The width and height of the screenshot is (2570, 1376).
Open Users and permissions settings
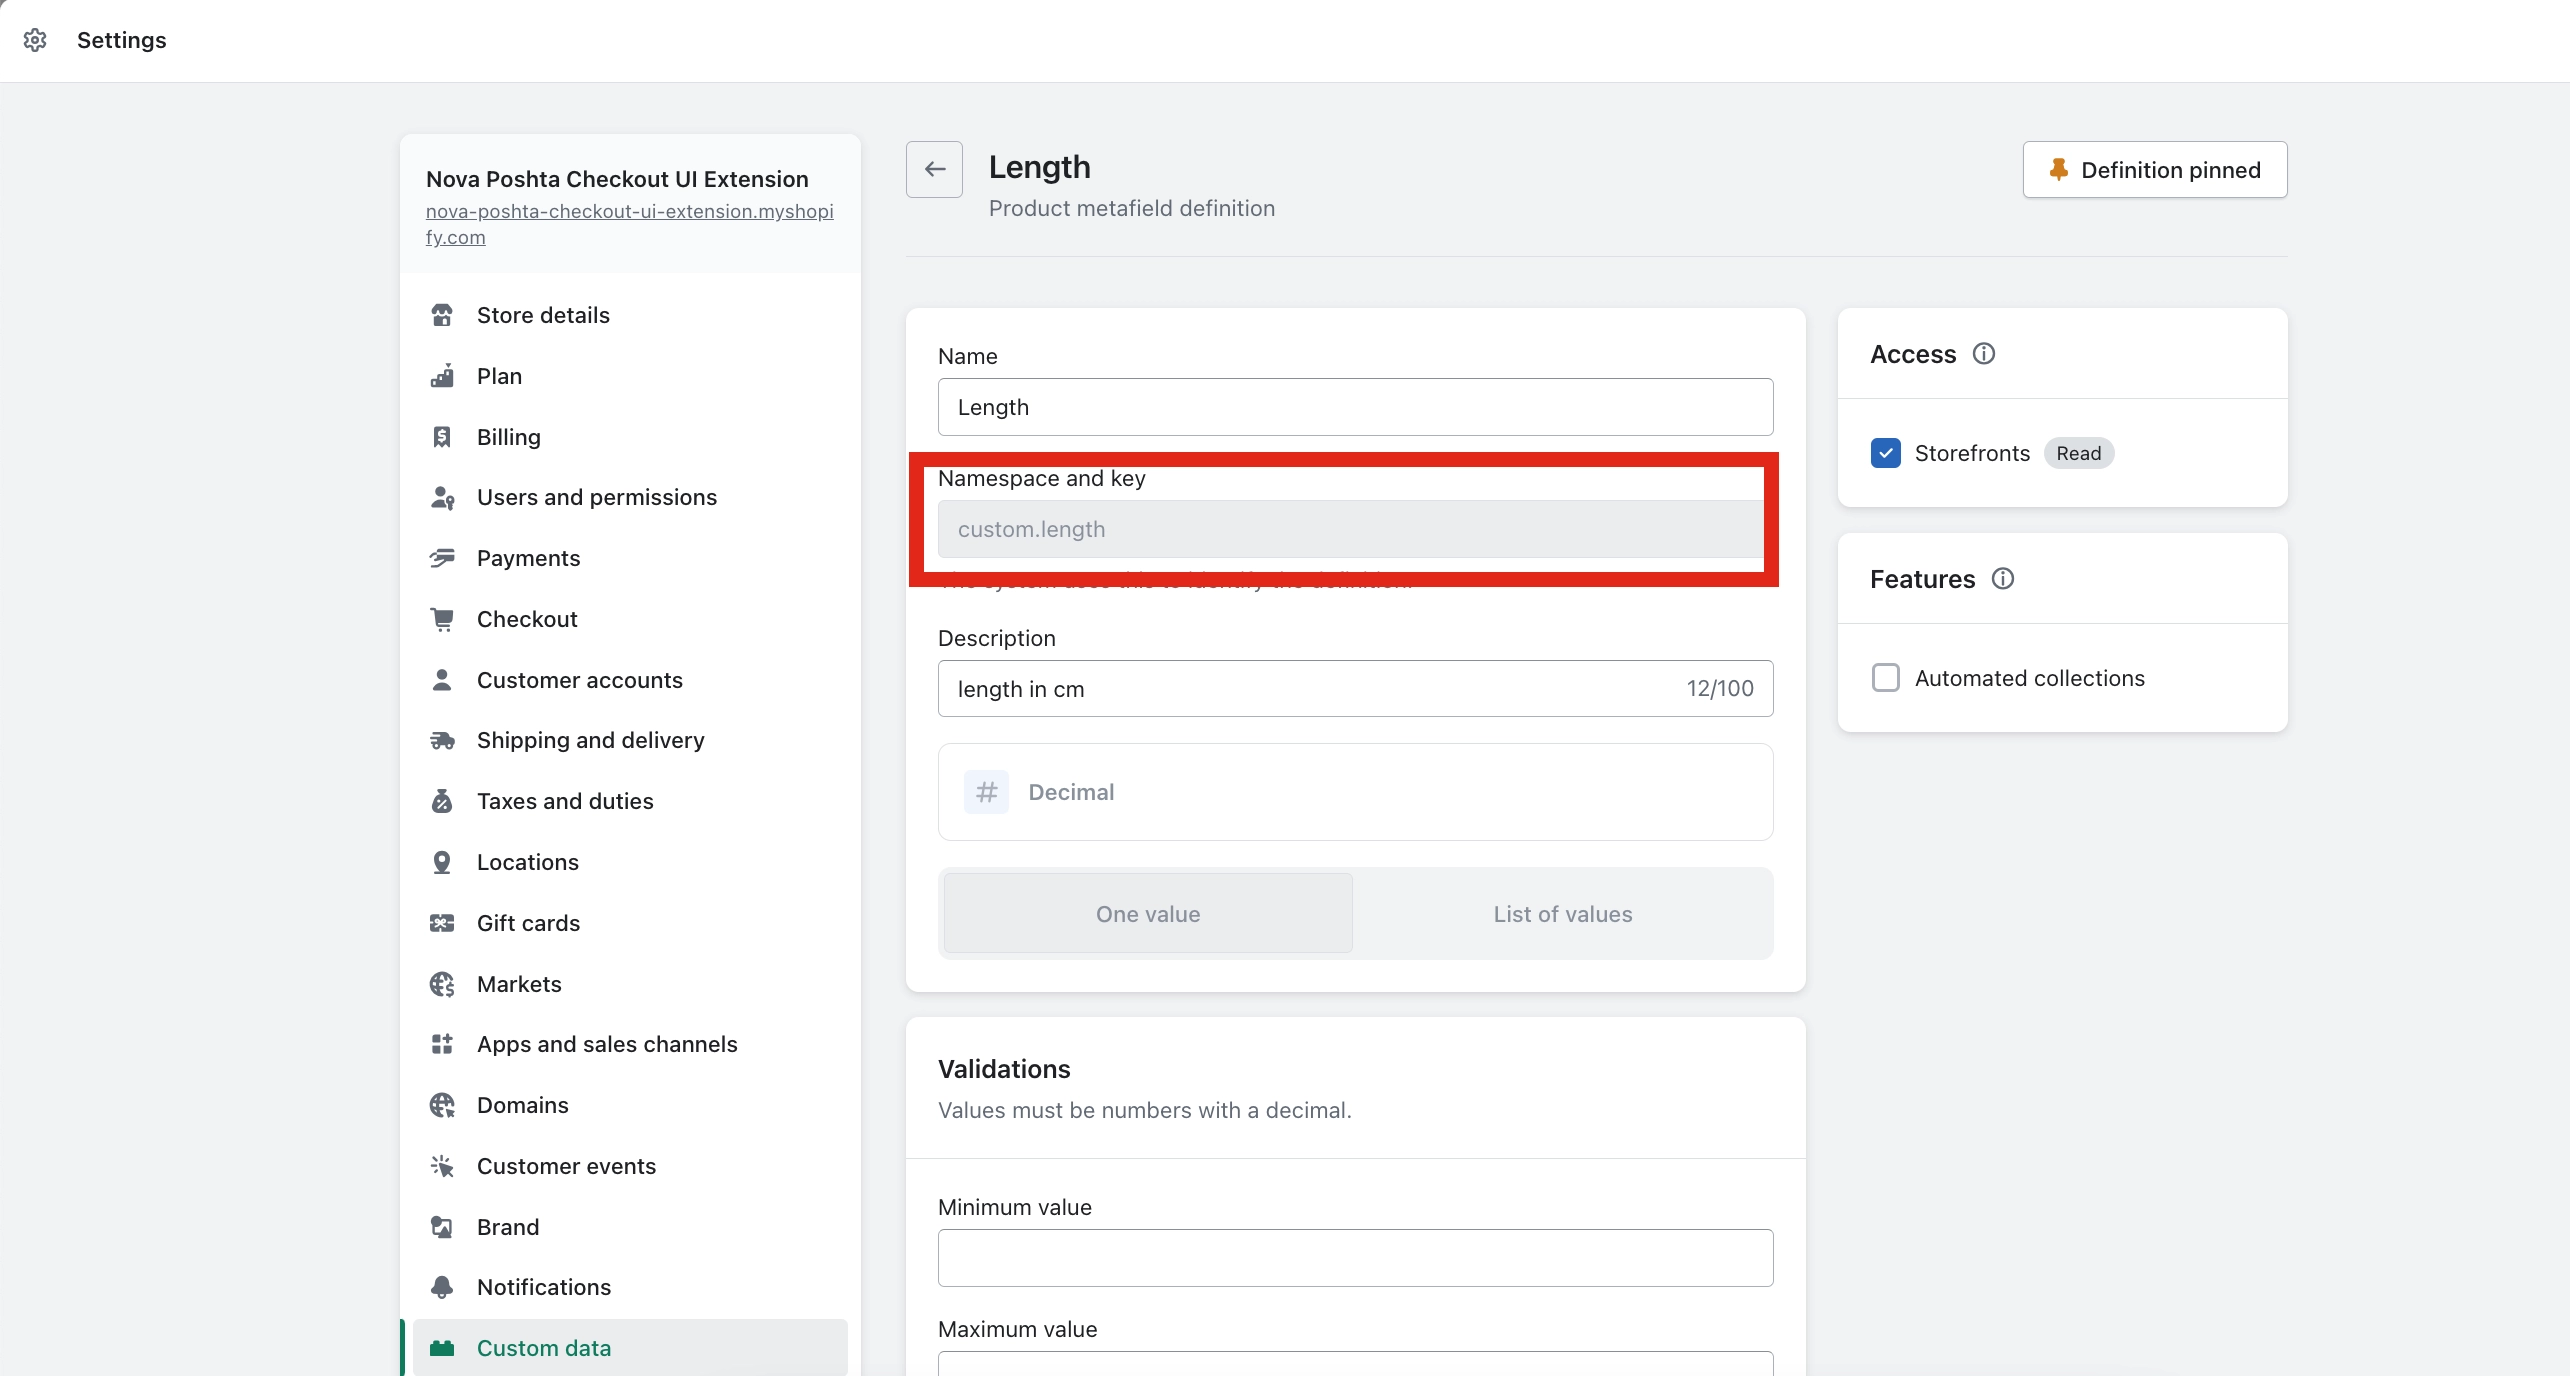[630, 497]
